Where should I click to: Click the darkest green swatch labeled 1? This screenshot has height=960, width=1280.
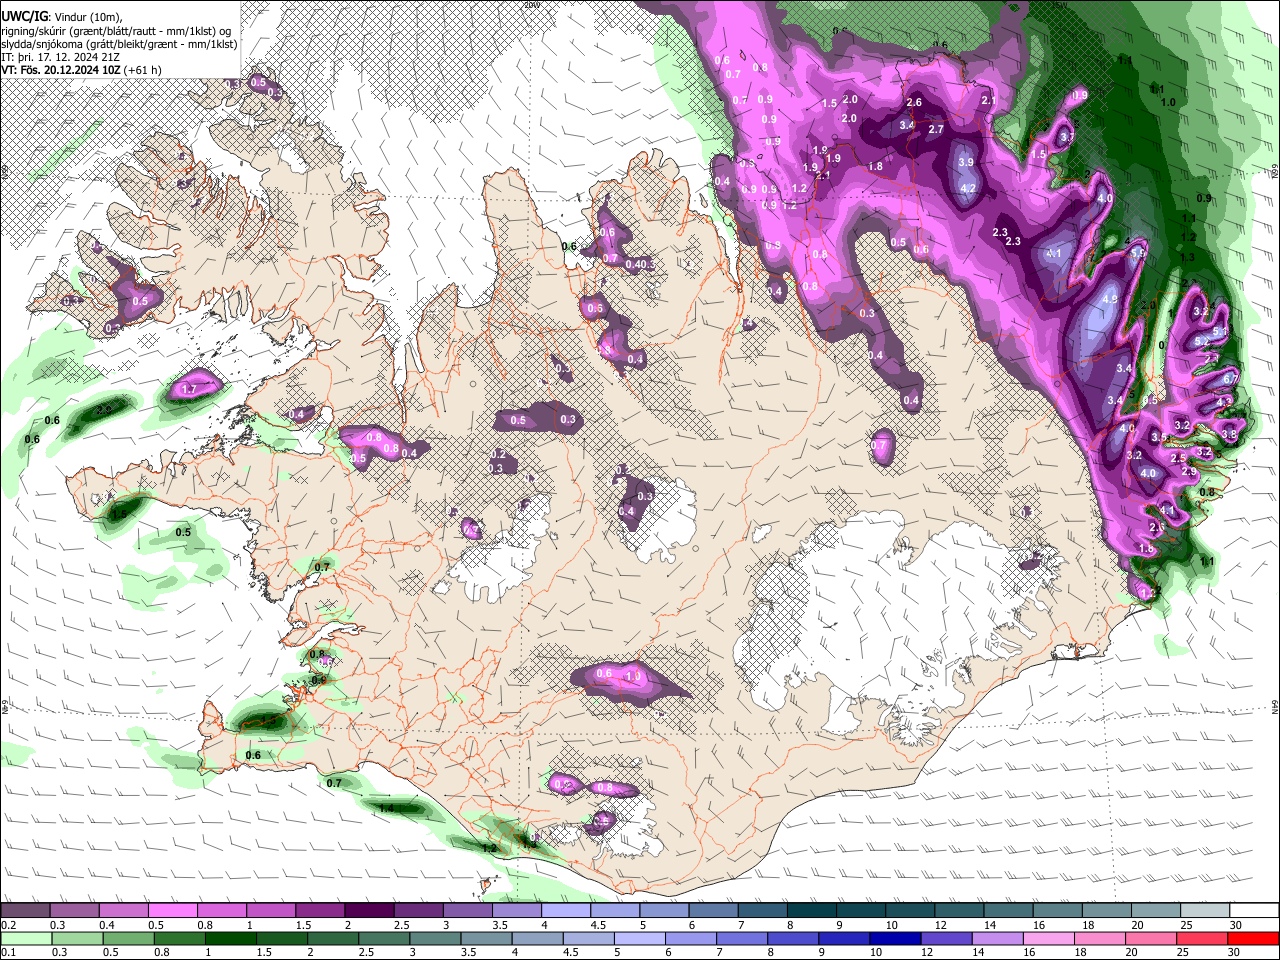231,939
